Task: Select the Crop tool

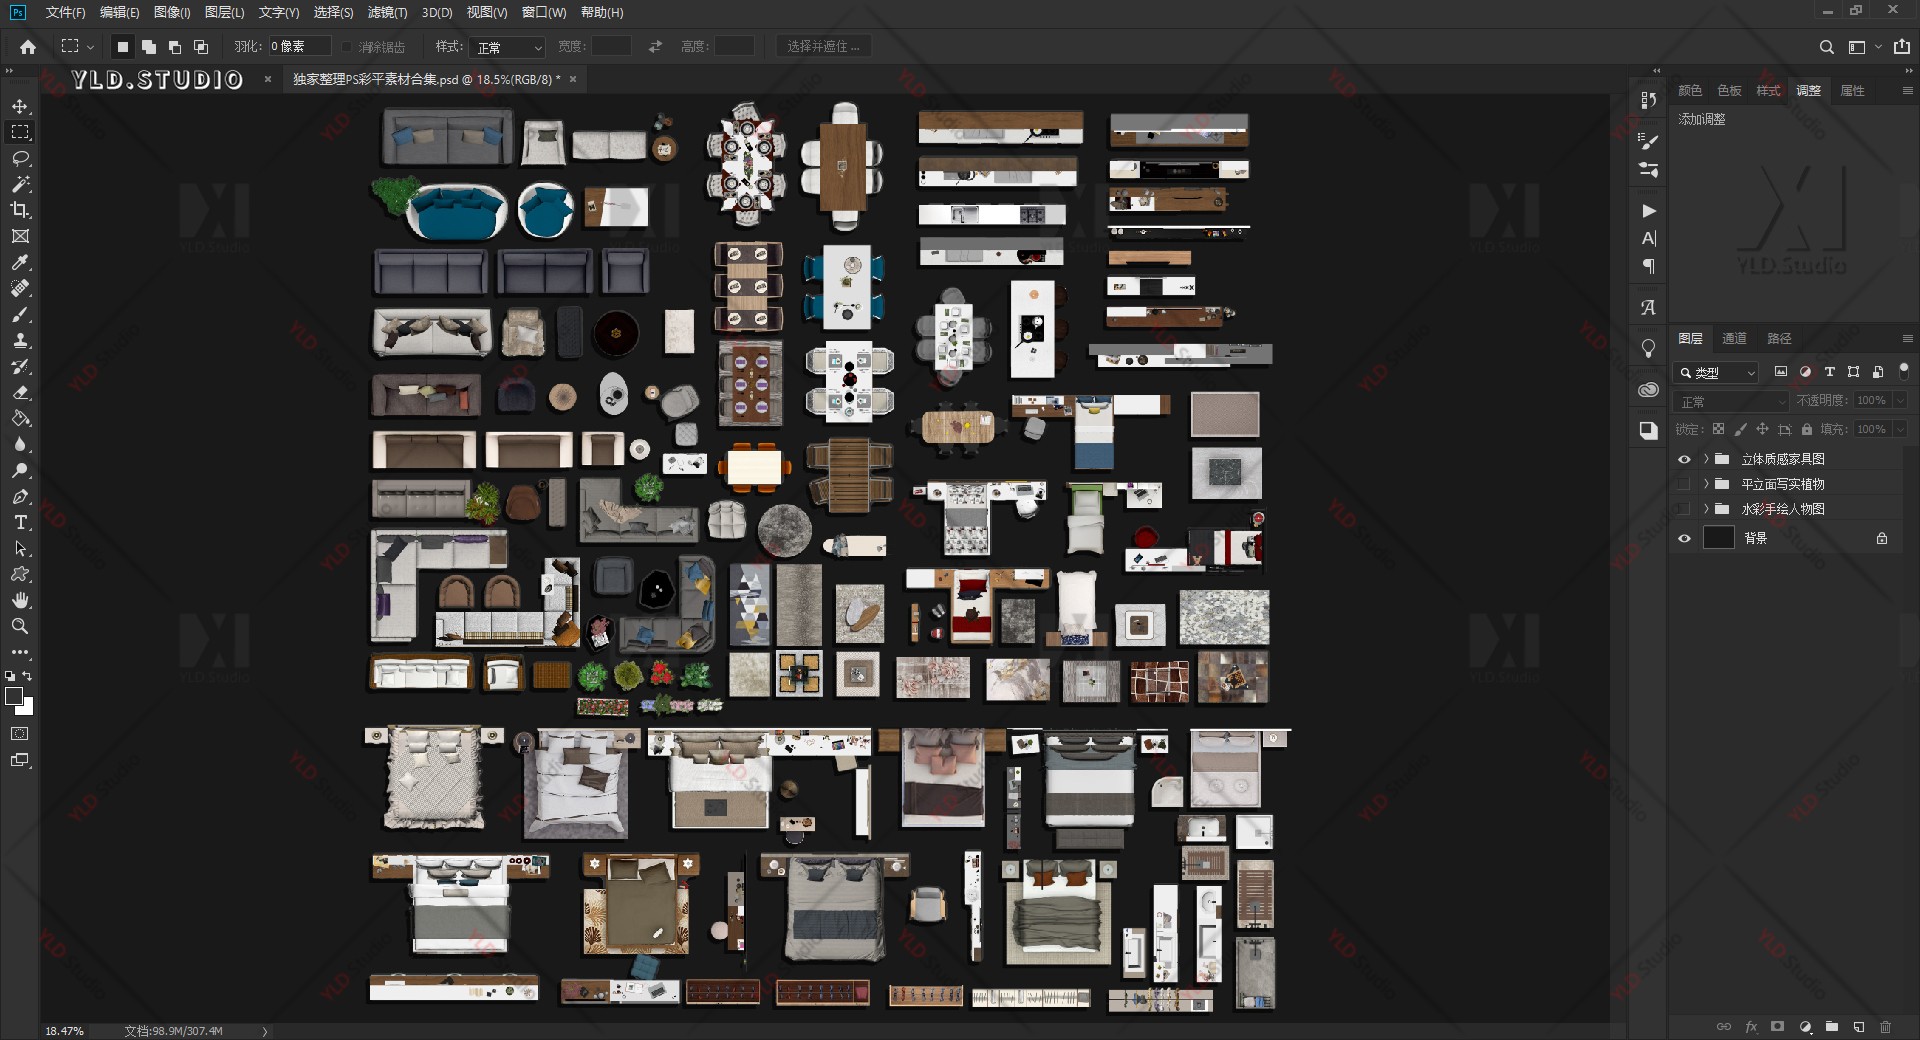Action: 20,210
